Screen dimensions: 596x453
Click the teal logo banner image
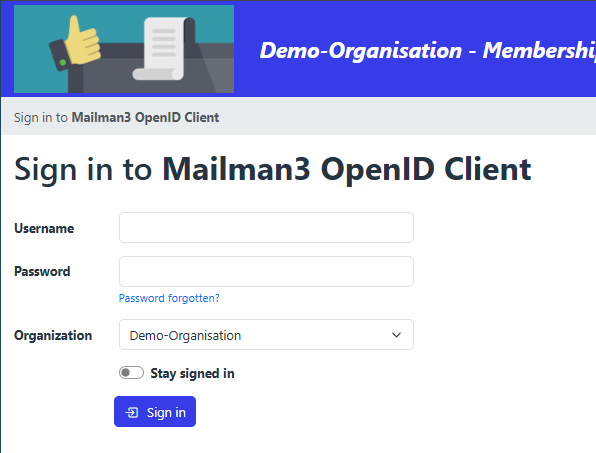coord(124,49)
